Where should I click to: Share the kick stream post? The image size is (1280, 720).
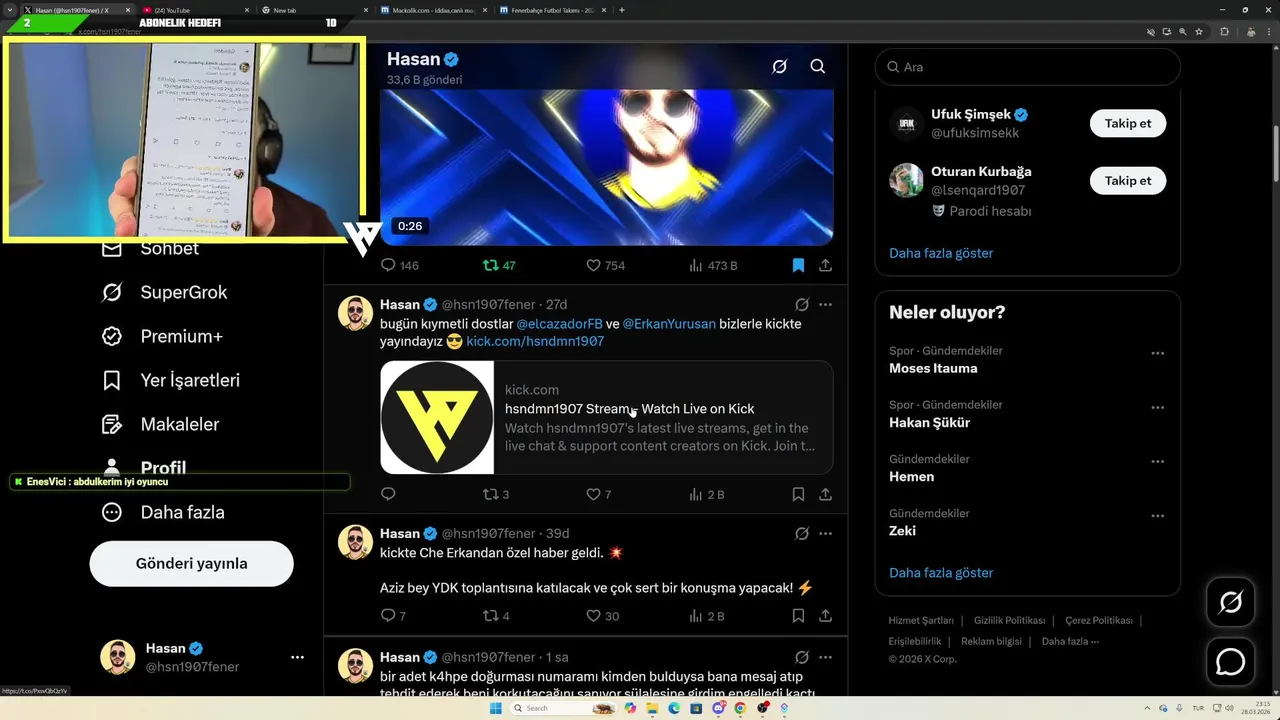[x=825, y=494]
